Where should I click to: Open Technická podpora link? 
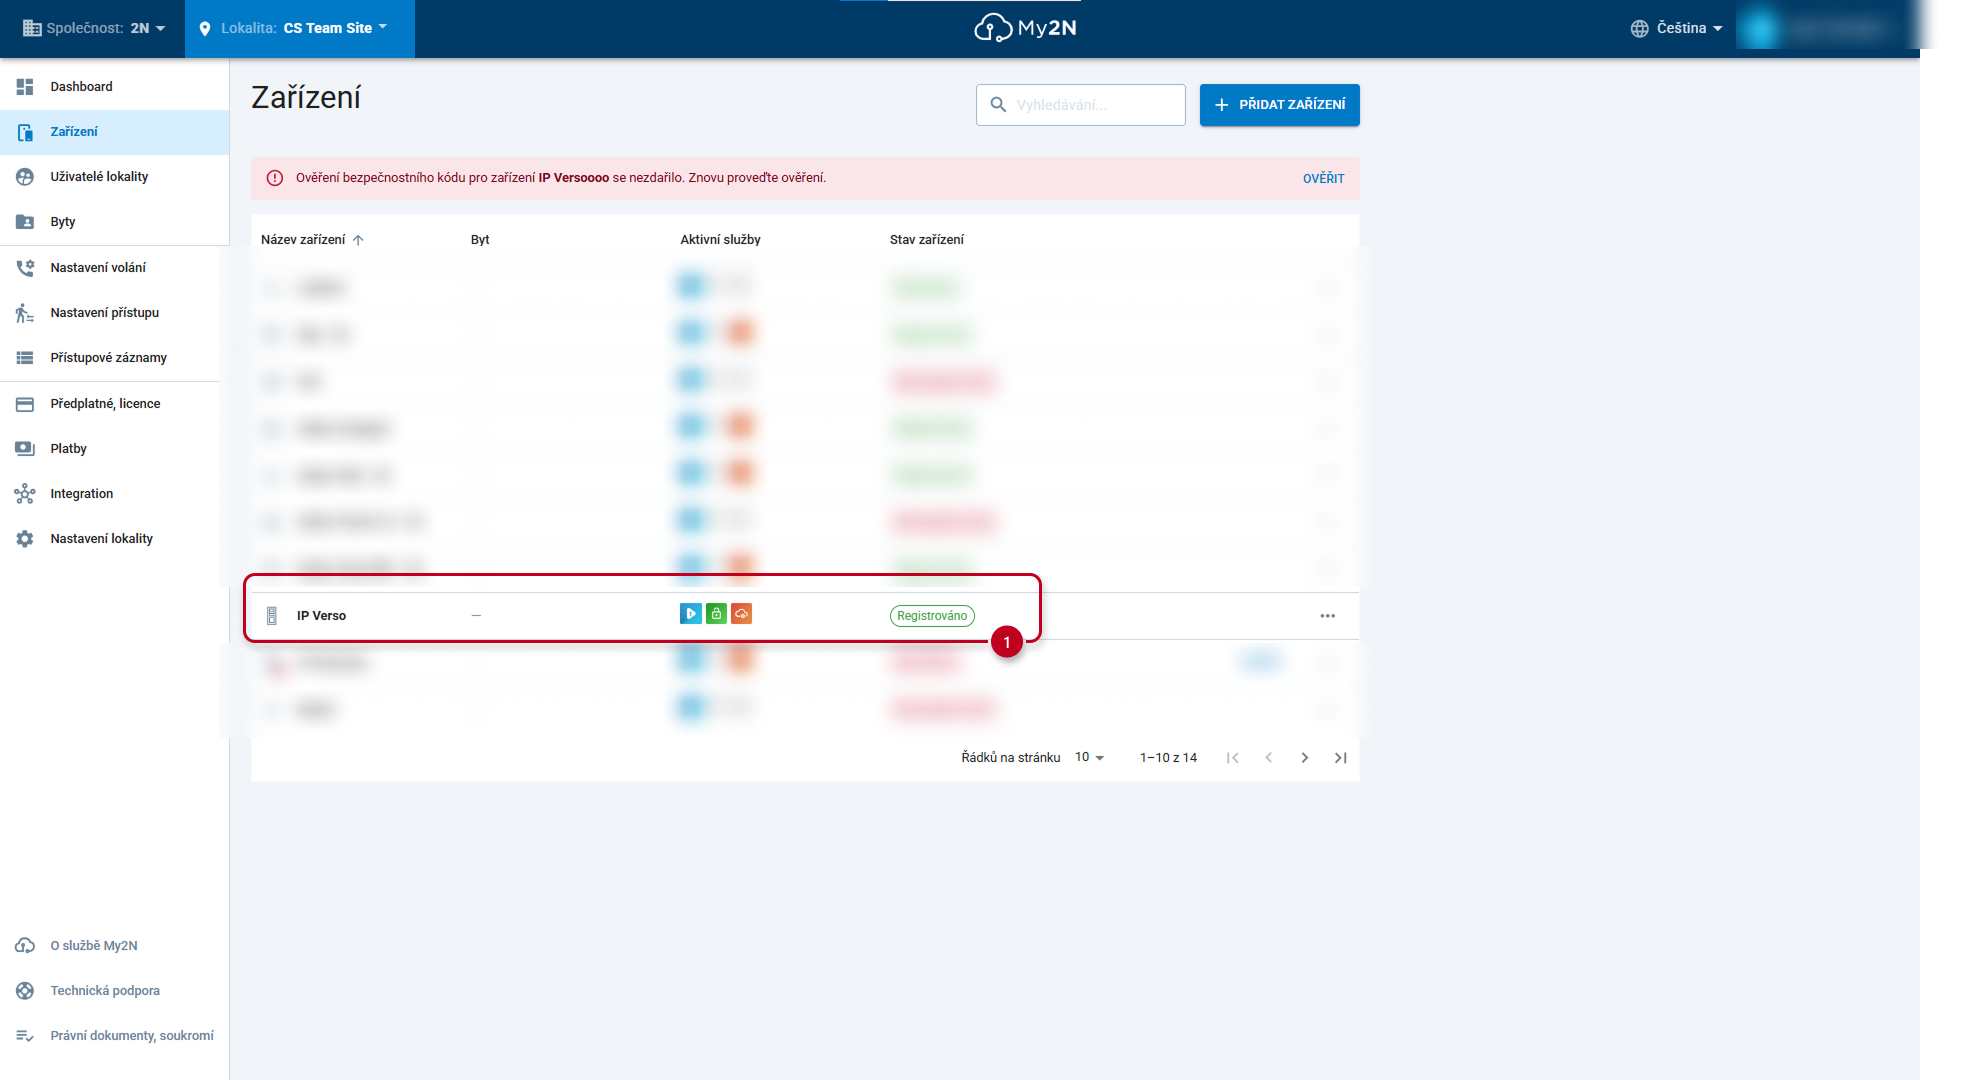coord(105,991)
